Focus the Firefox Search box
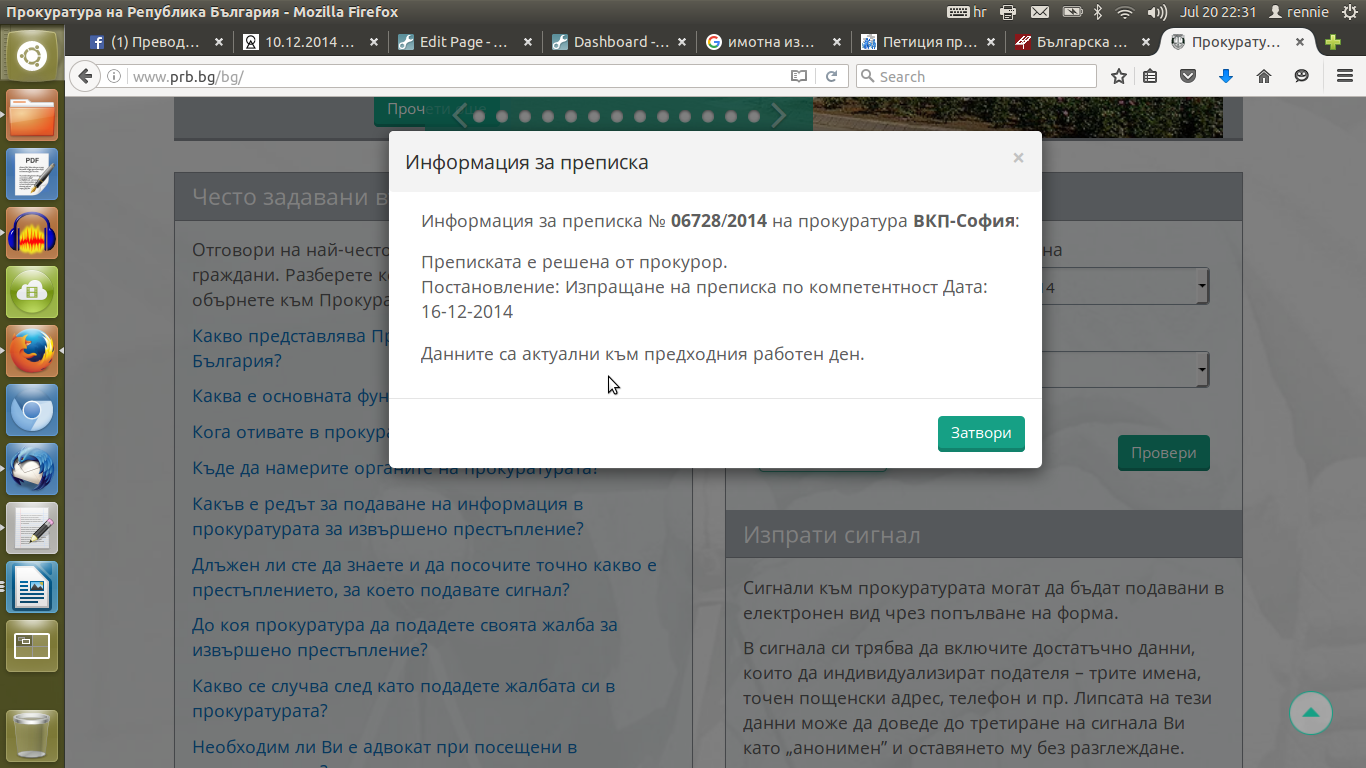 [x=976, y=76]
